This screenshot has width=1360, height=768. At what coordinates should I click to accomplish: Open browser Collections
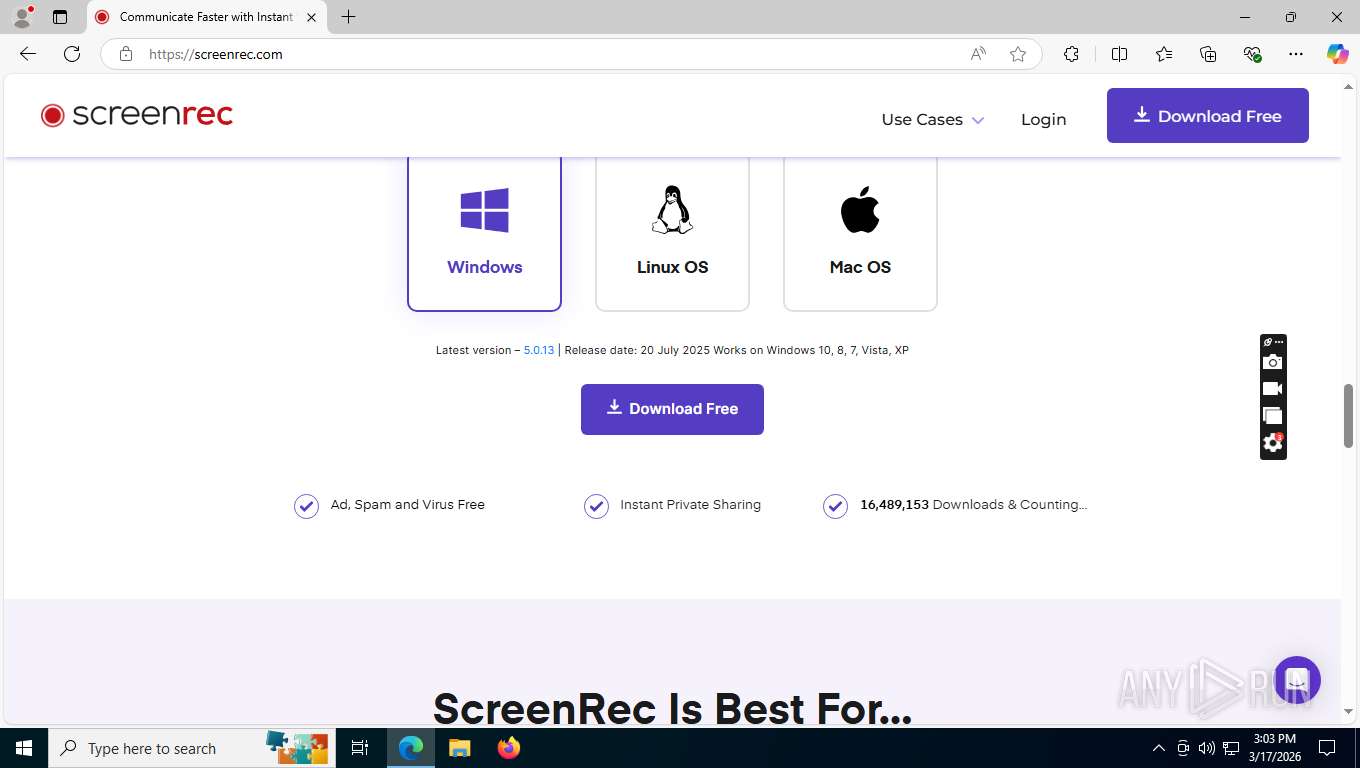point(1208,54)
